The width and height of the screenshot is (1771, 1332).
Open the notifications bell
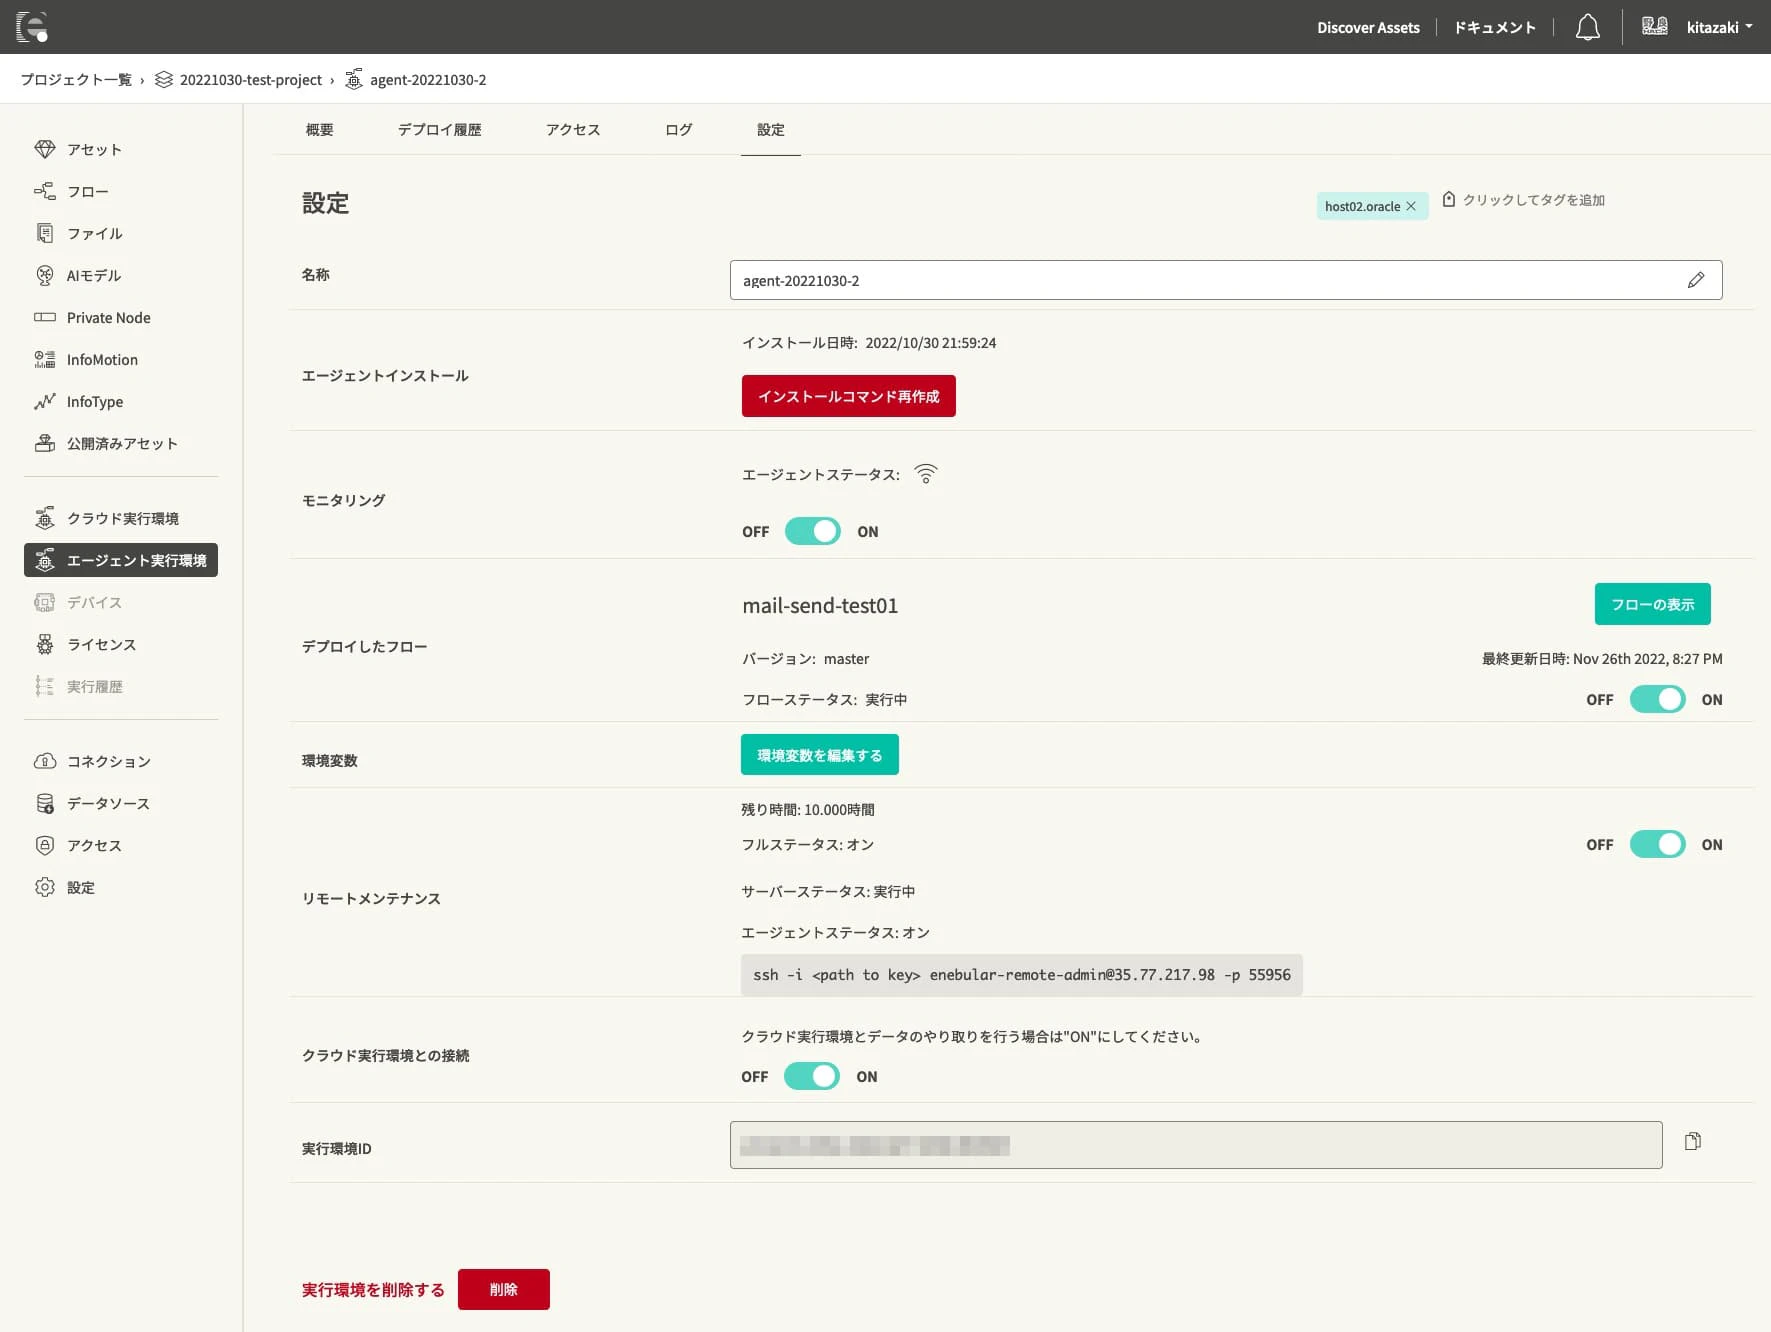(x=1588, y=27)
